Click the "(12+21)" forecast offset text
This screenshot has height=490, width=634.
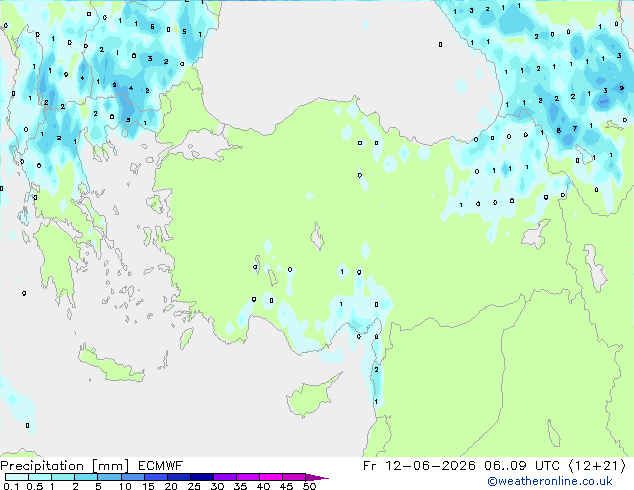tap(597, 466)
